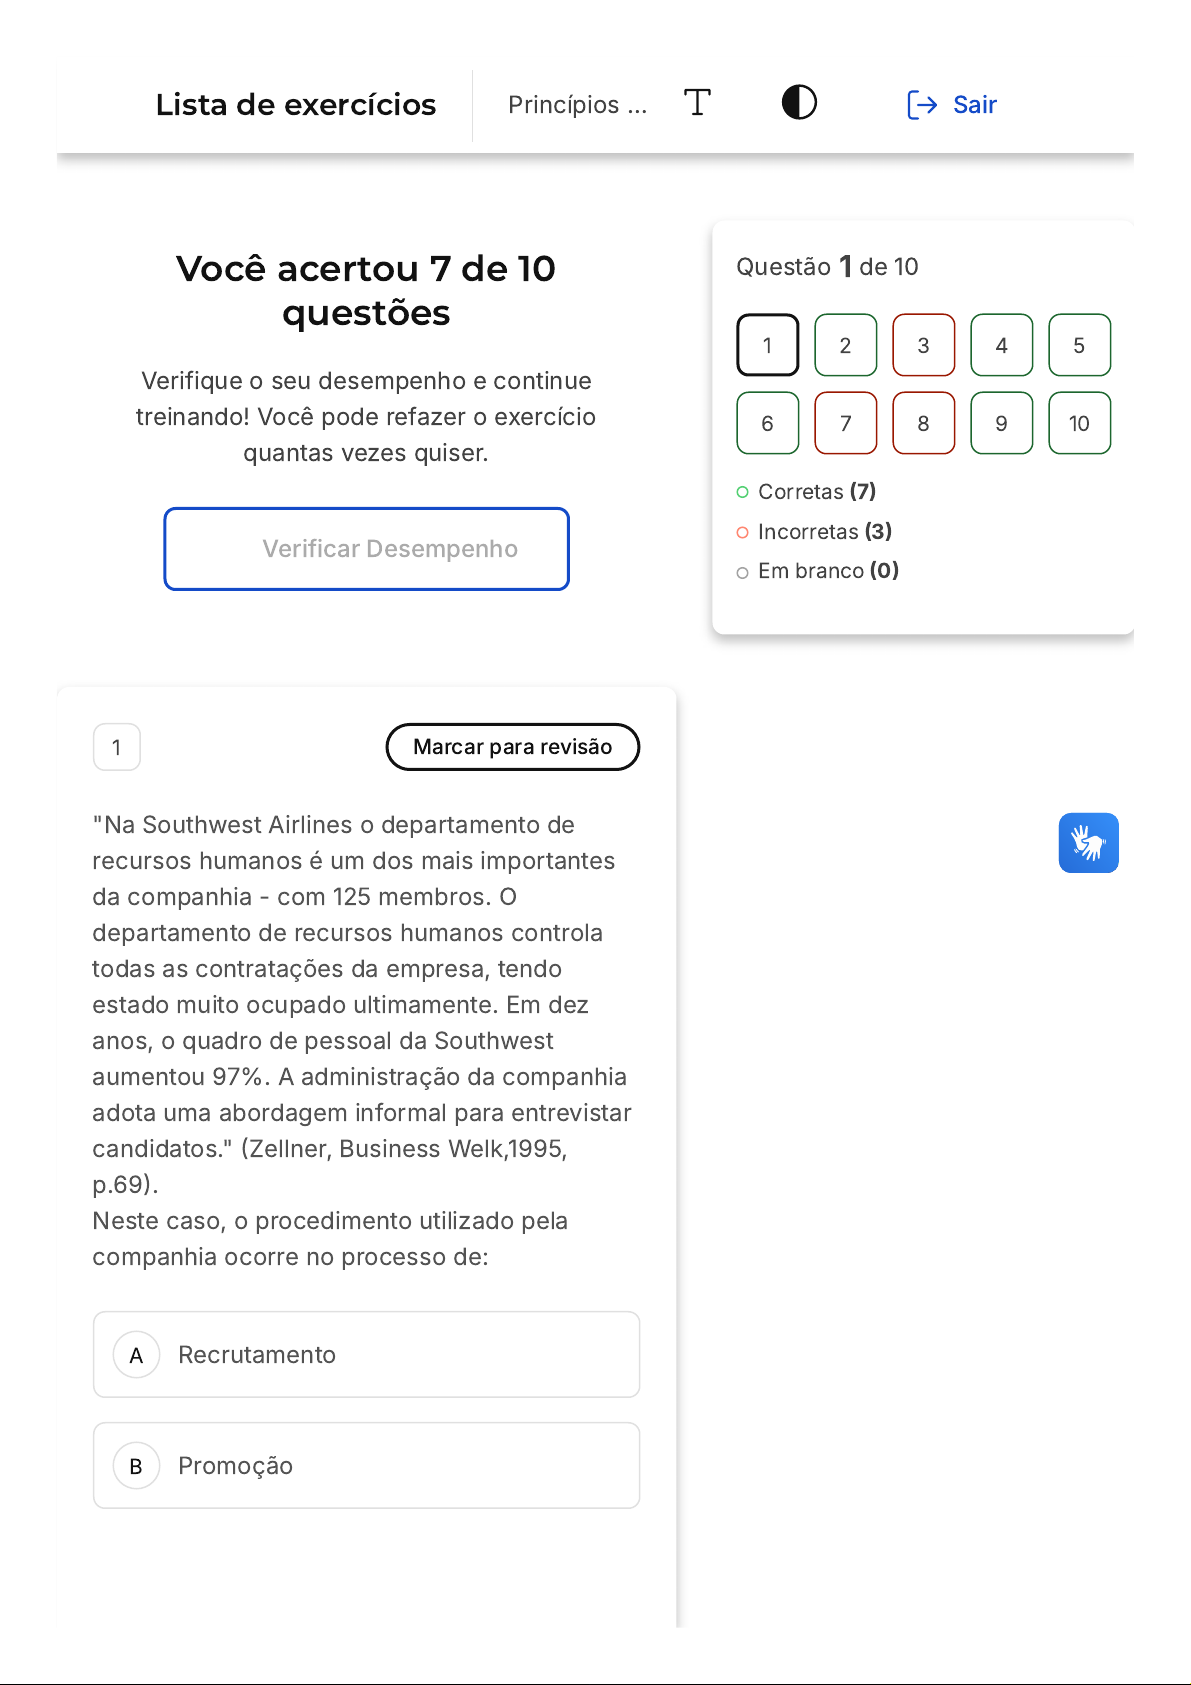Screen dimensions: 1191x1685
Task: Go to question 2 in navigator
Action: tap(845, 346)
